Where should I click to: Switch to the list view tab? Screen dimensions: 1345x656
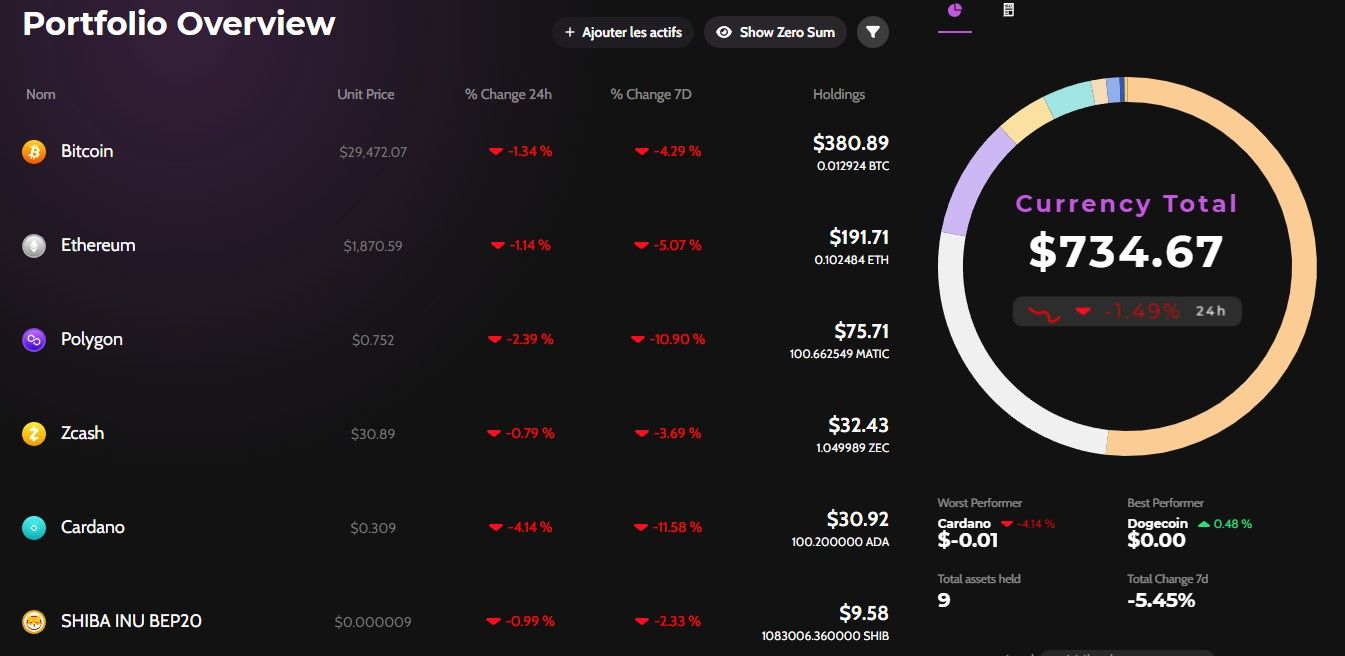click(x=1008, y=10)
